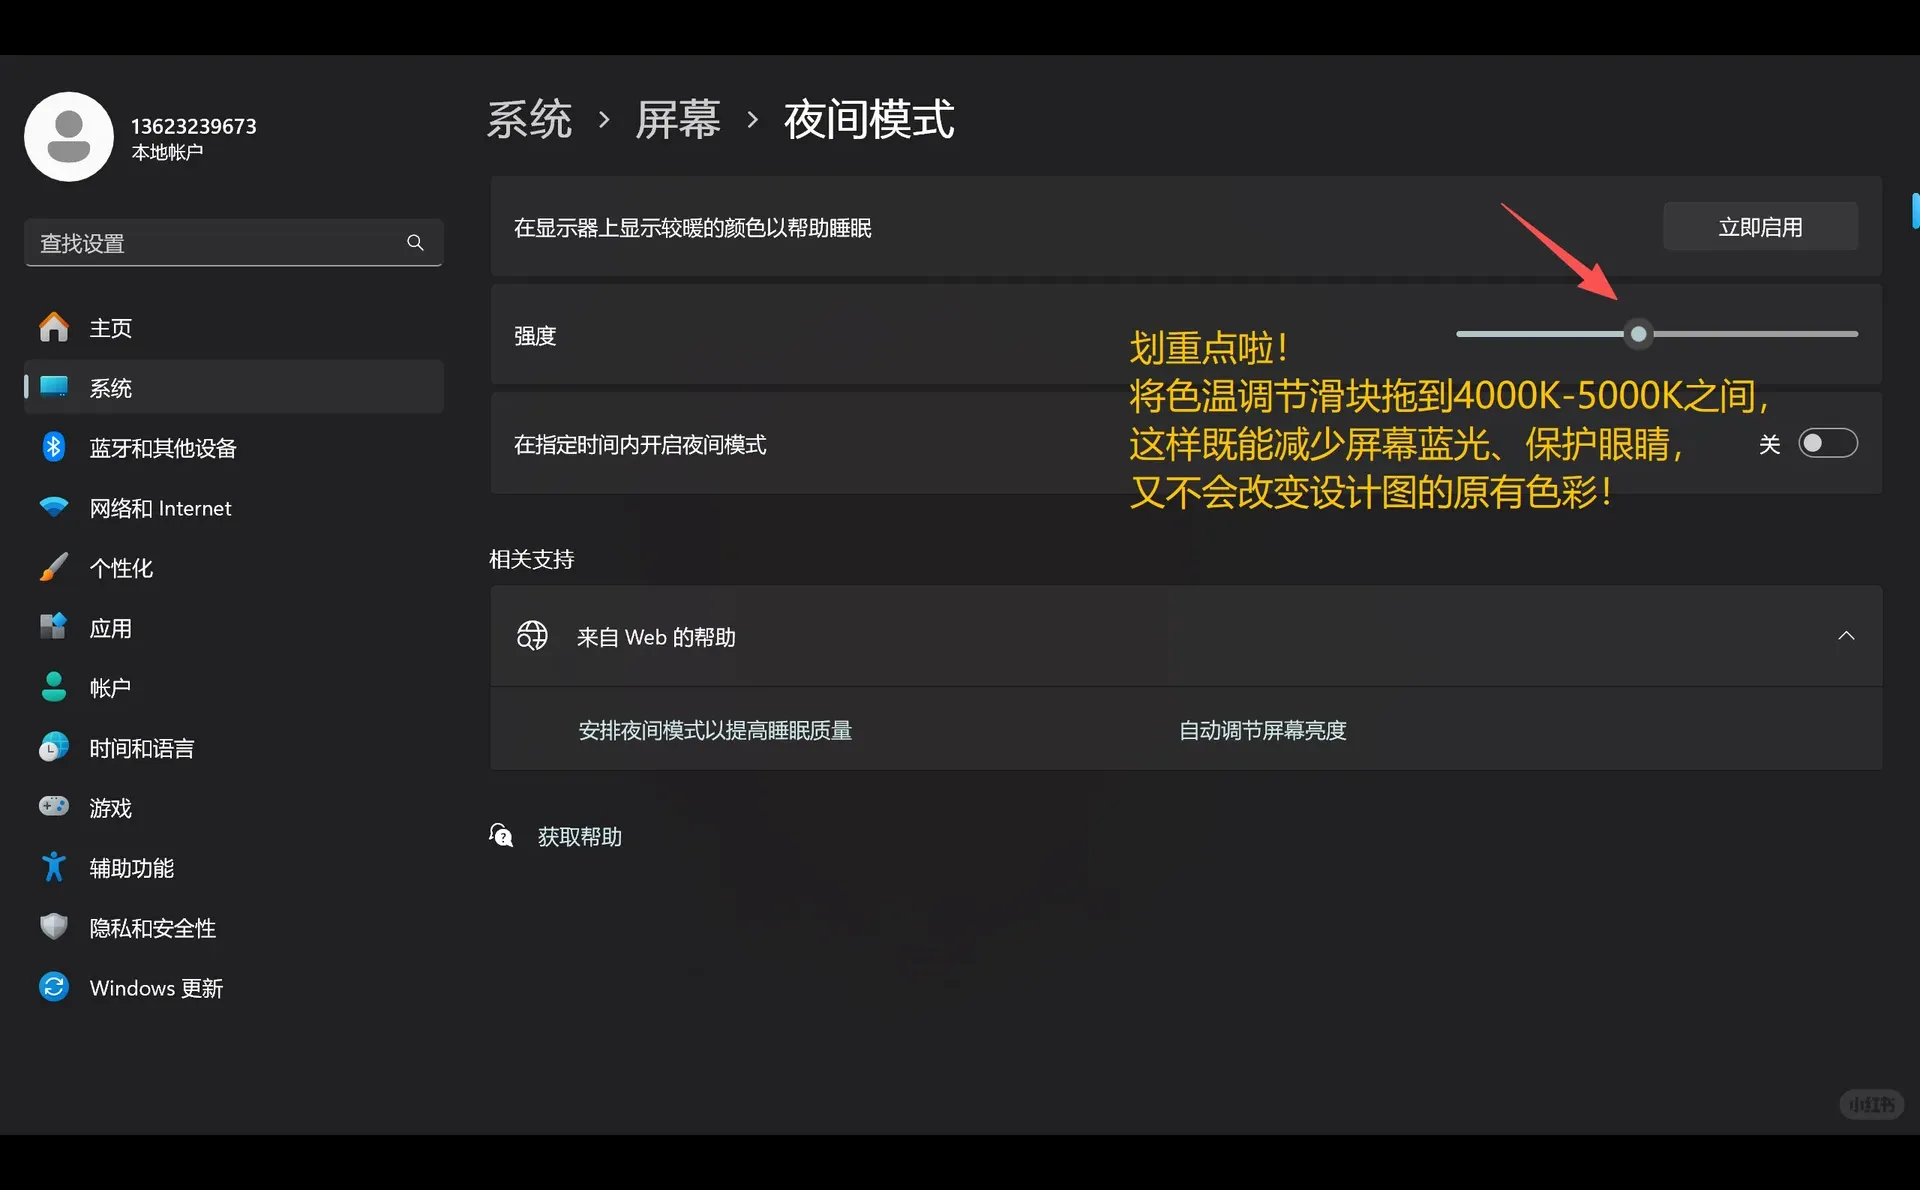1920x1190 pixels.
Task: Click the 立即启用 button
Action: coord(1760,226)
